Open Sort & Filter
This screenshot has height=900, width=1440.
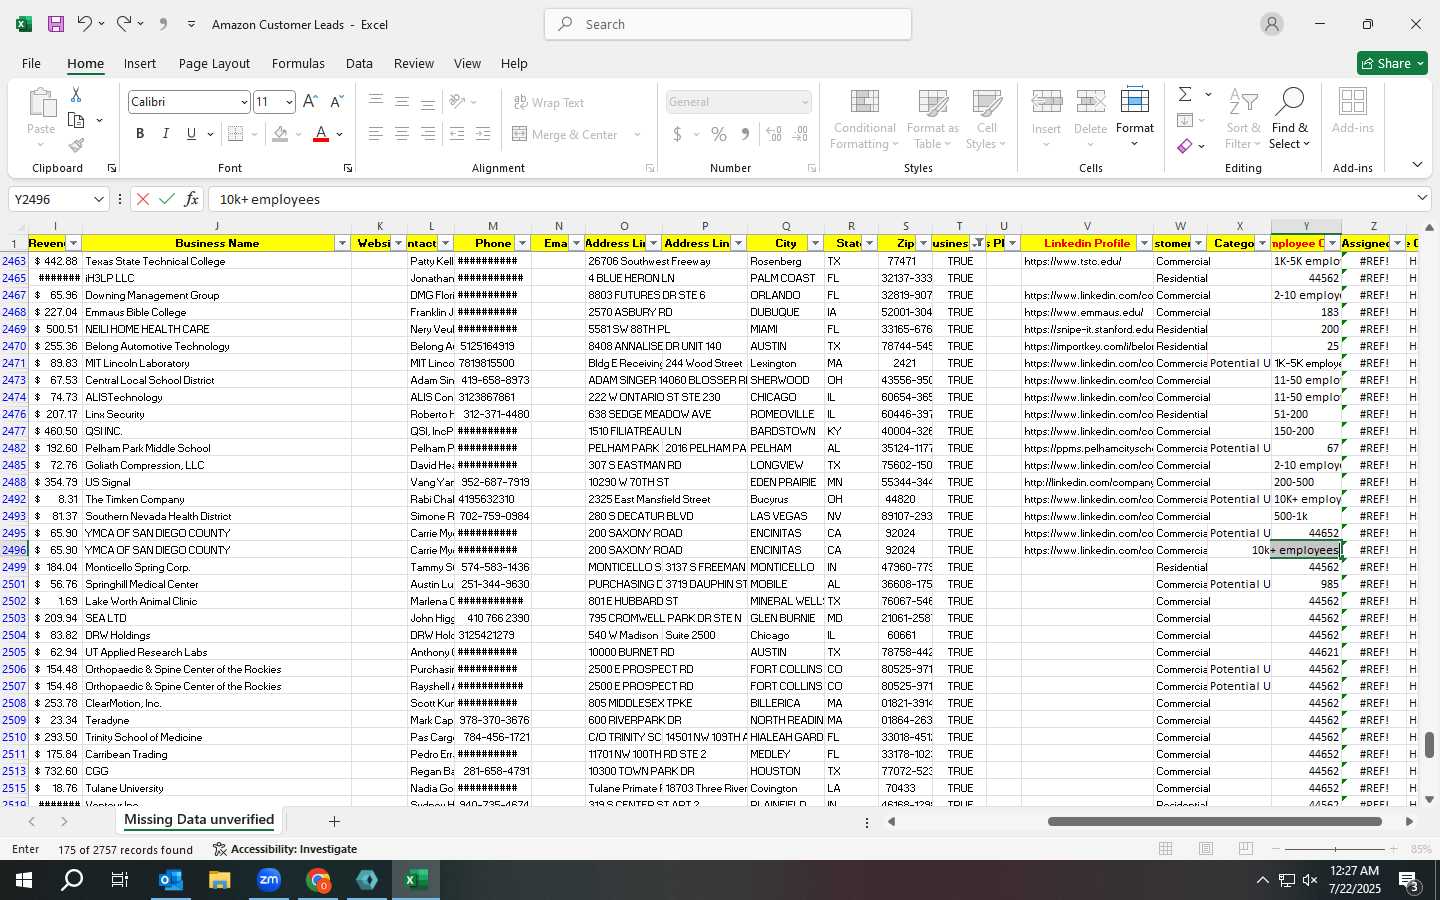pos(1243,119)
